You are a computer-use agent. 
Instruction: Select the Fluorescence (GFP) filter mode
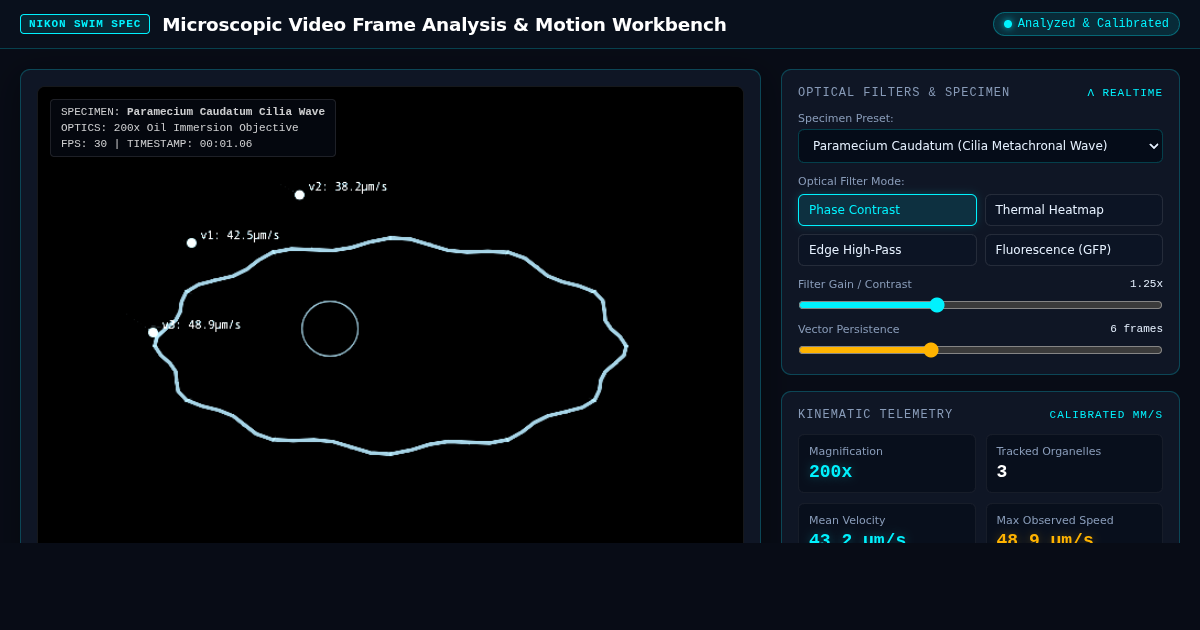pyautogui.click(x=1074, y=250)
